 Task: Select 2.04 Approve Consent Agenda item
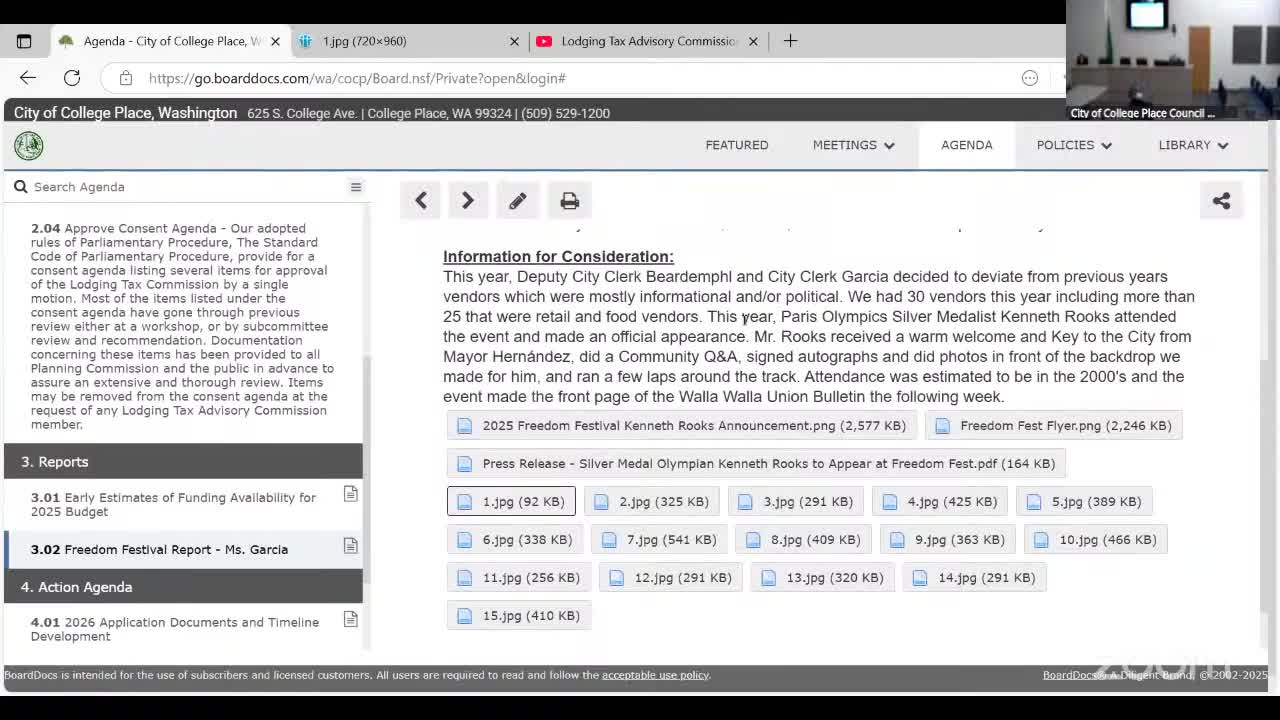[183, 326]
